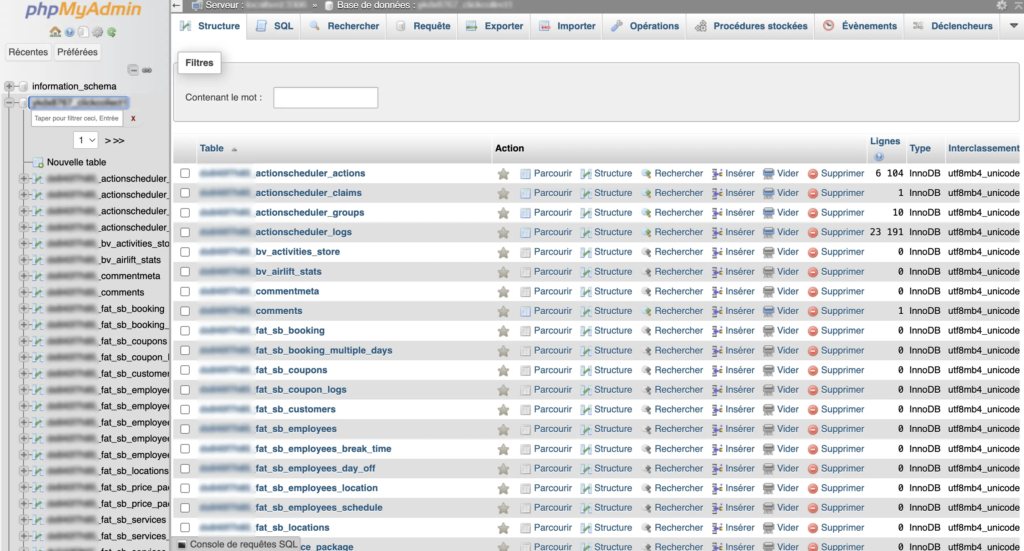This screenshot has width=1024, height=551.
Task: Check the fat_sb_employees_day_off checkbox
Action: (x=185, y=469)
